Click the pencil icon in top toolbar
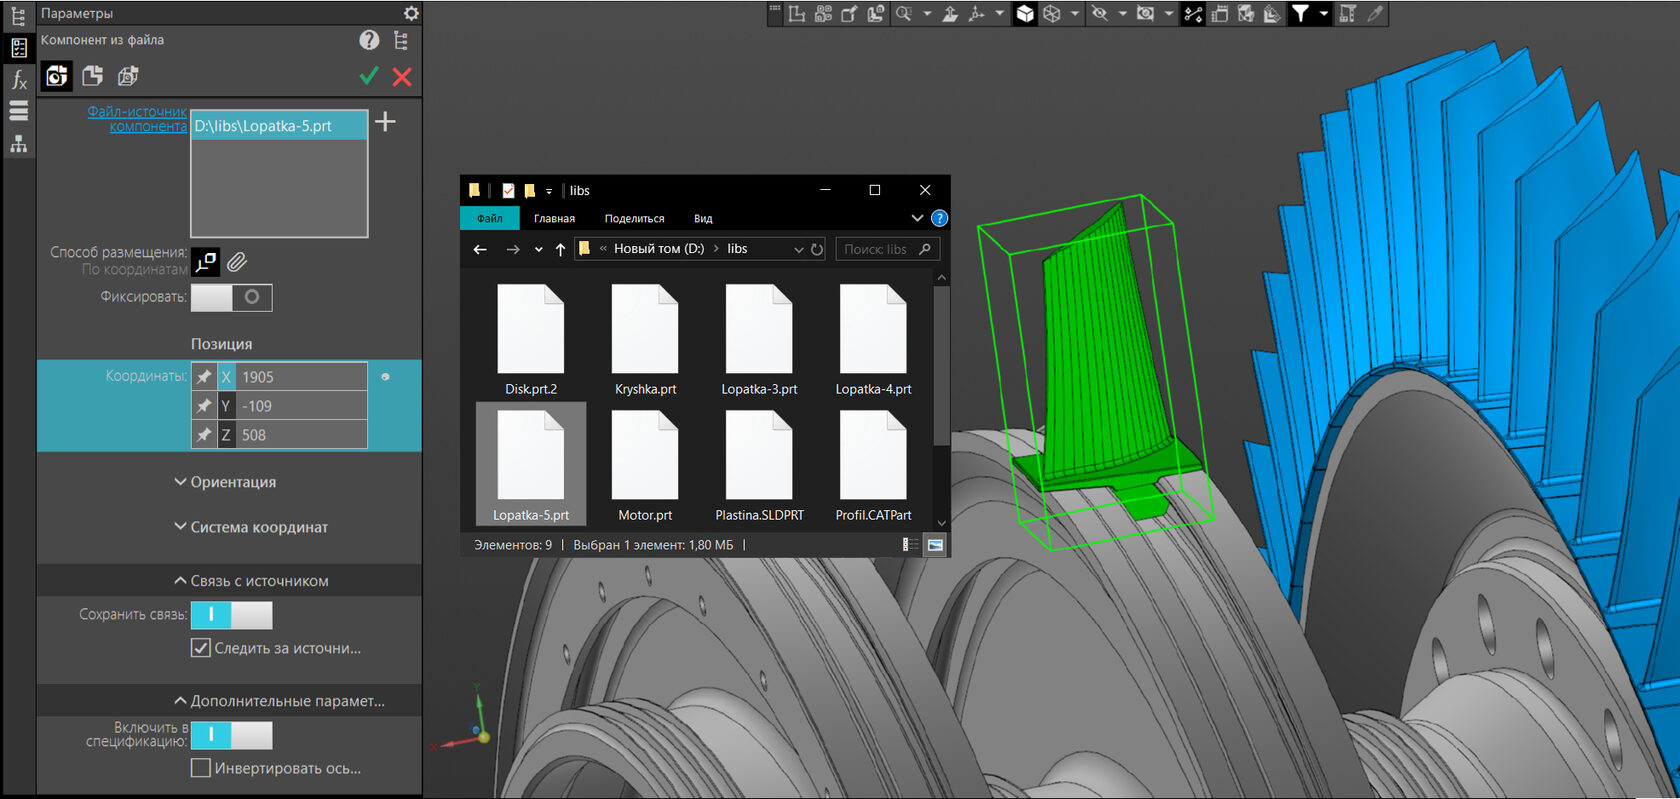Screen dimensions: 1680x799 pyautogui.click(x=1376, y=14)
